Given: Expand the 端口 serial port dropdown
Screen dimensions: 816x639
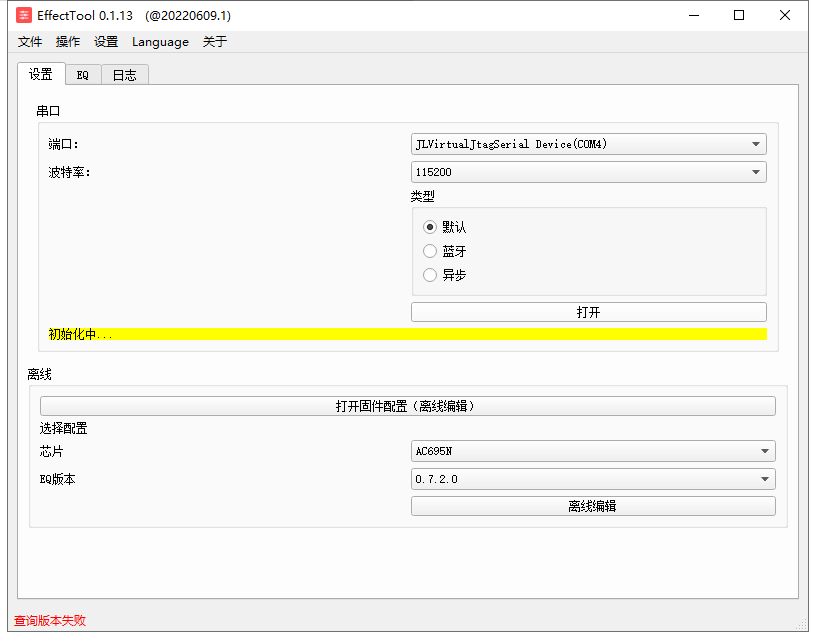Looking at the screenshot, I should point(589,144).
